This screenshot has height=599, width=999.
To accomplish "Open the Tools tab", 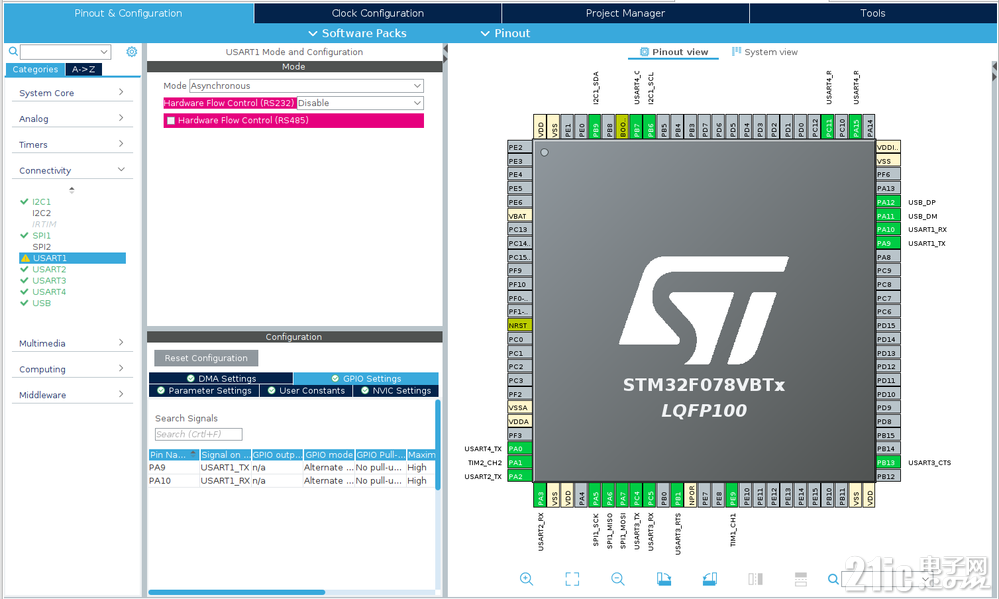I will 873,13.
